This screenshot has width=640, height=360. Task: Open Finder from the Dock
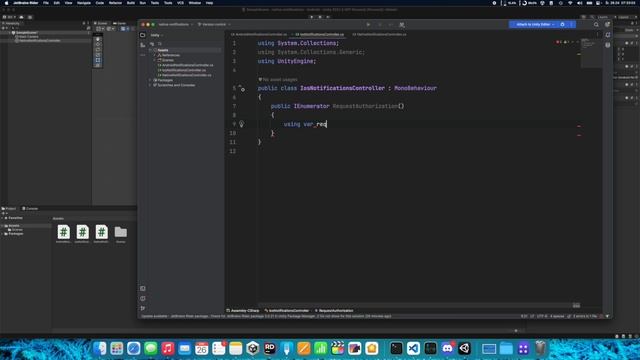point(100,348)
